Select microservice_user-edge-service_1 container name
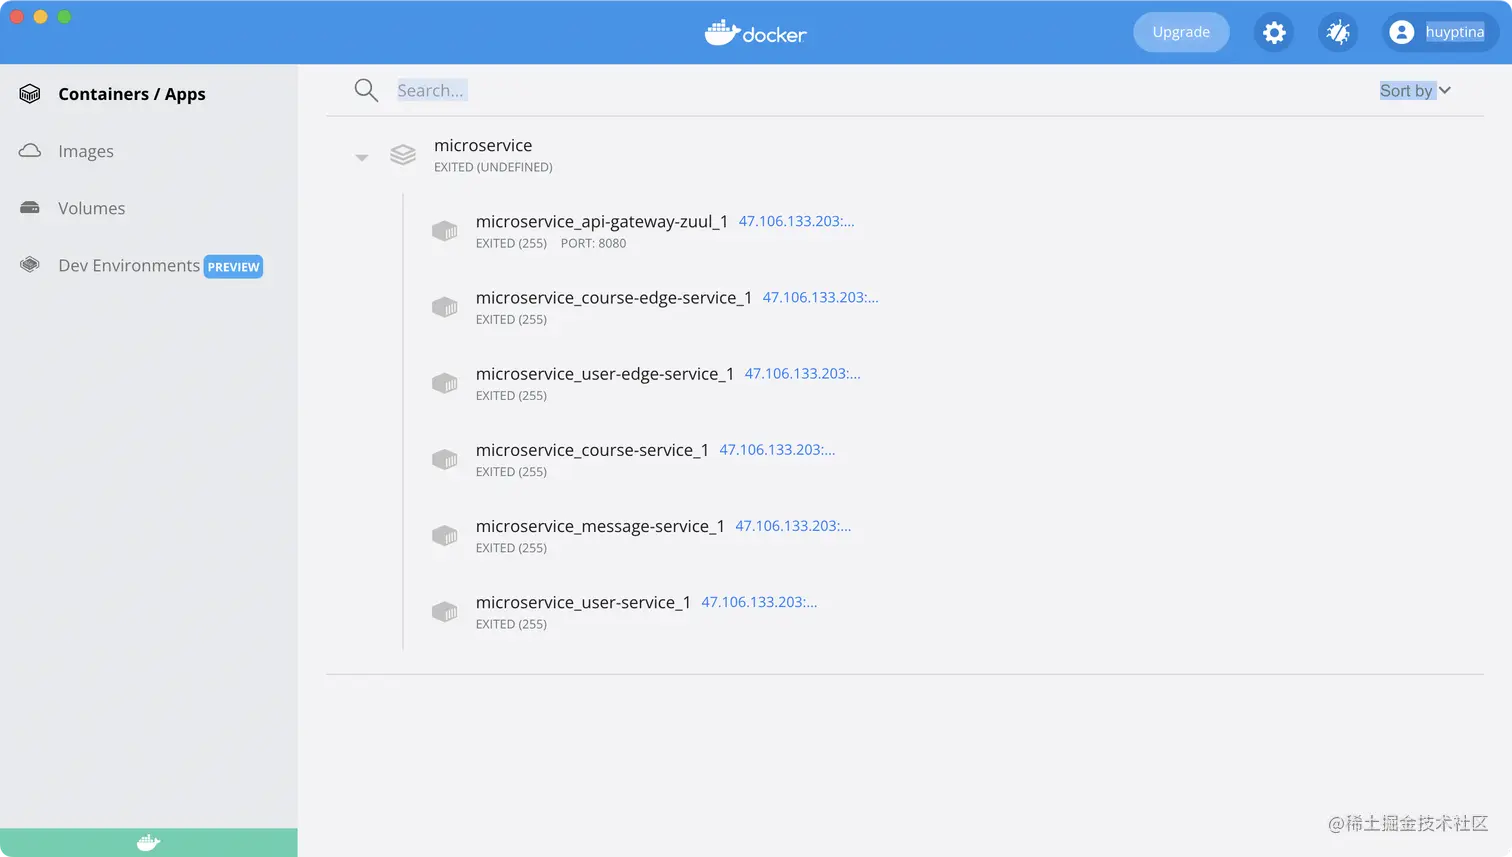This screenshot has width=1512, height=857. (x=605, y=373)
